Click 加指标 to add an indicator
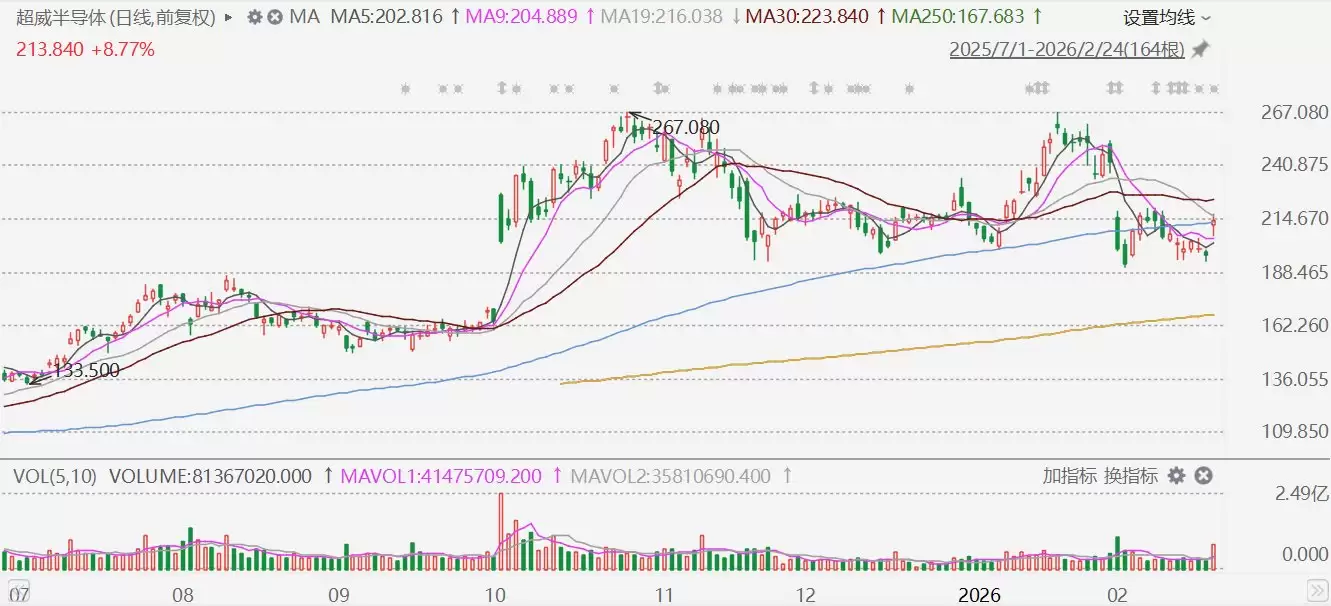The height and width of the screenshot is (606, 1331). pyautogui.click(x=1069, y=476)
